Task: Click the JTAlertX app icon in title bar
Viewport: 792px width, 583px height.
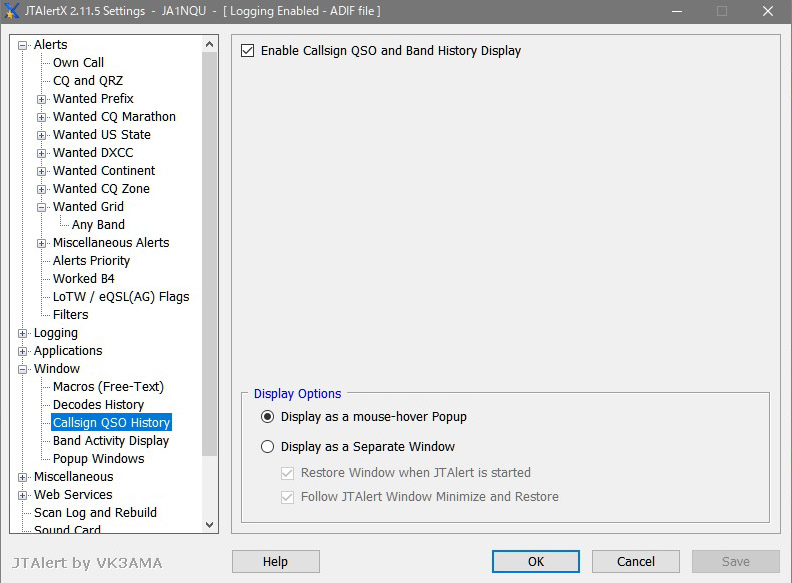Action: 12,11
